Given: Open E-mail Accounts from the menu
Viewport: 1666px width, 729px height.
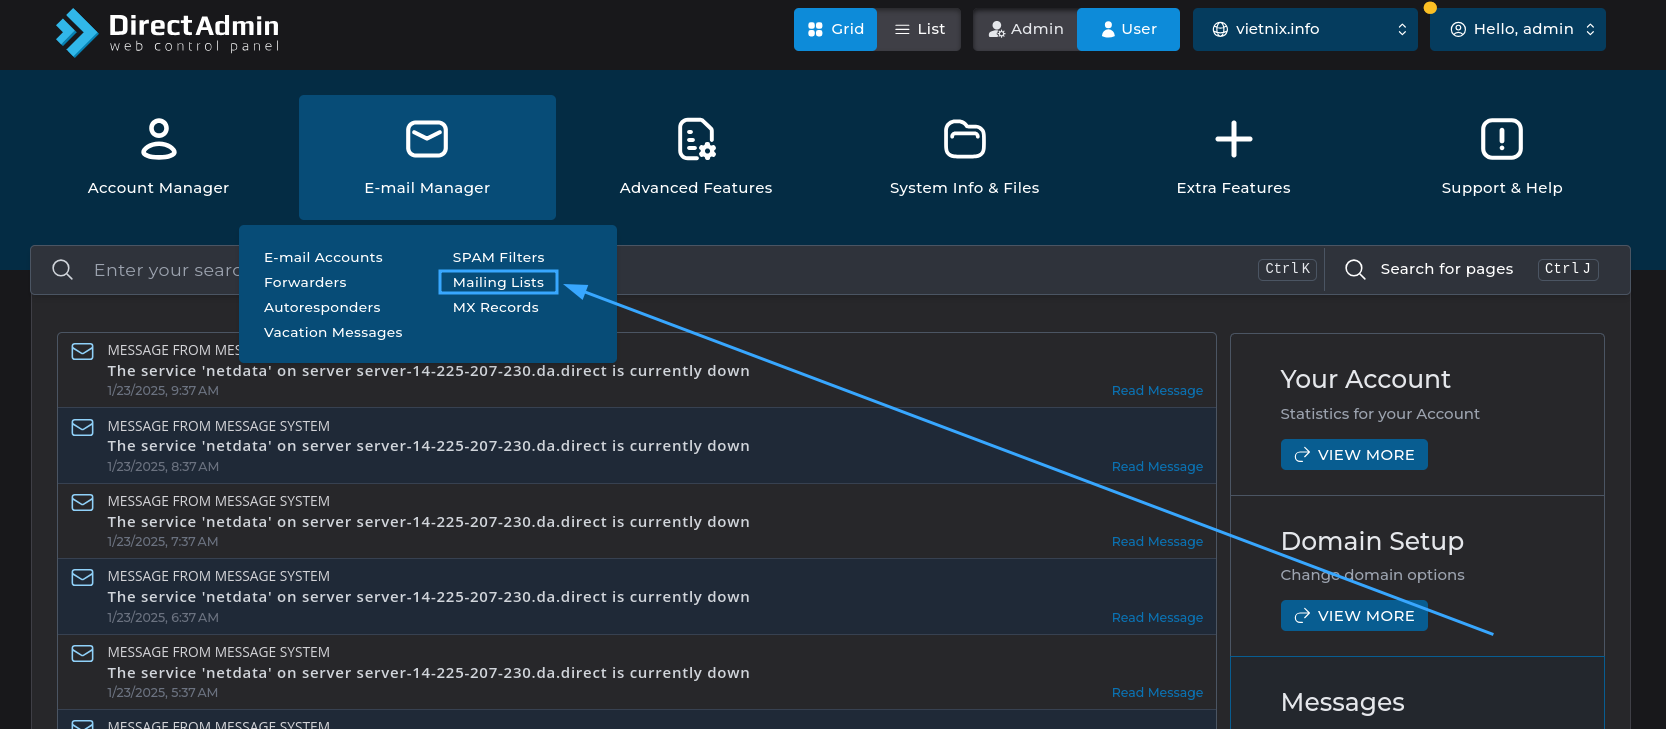Looking at the screenshot, I should 323,257.
